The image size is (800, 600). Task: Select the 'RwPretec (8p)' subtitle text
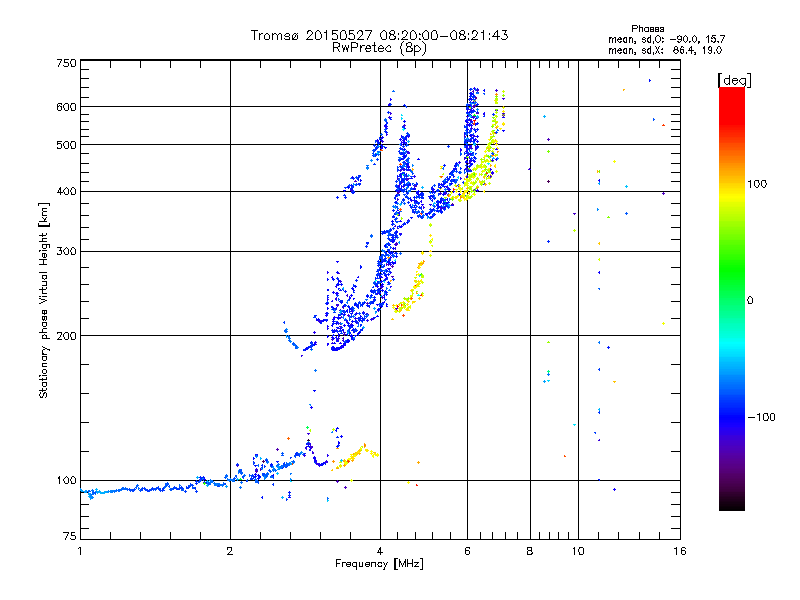point(379,48)
